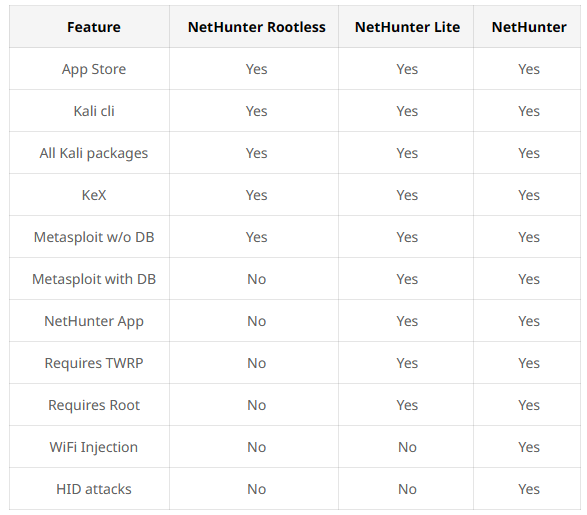Image resolution: width=587 pixels, height=515 pixels.
Task: Click the NetHunter App row label
Action: coord(94,322)
